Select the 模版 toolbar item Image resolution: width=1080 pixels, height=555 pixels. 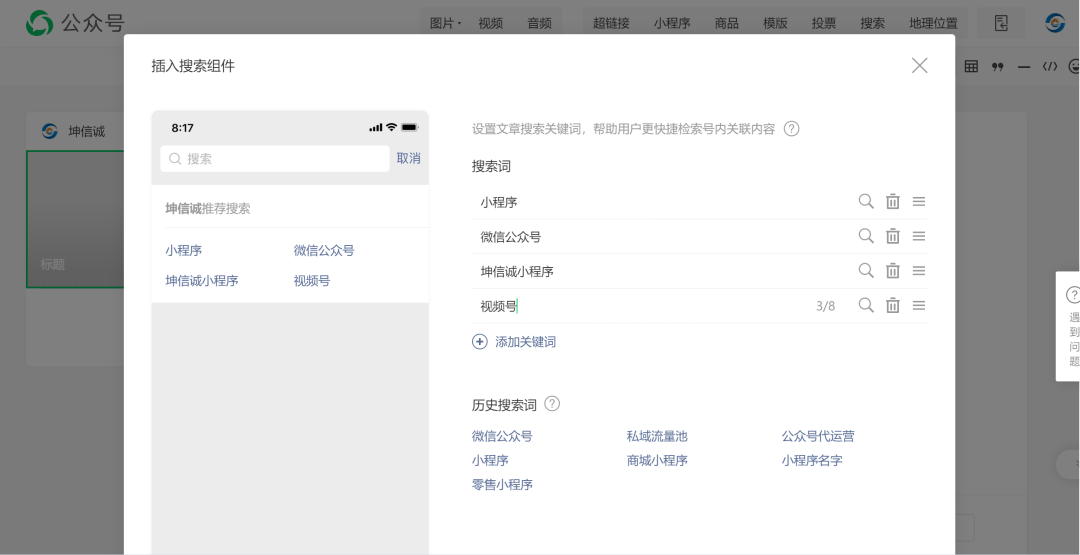point(775,23)
